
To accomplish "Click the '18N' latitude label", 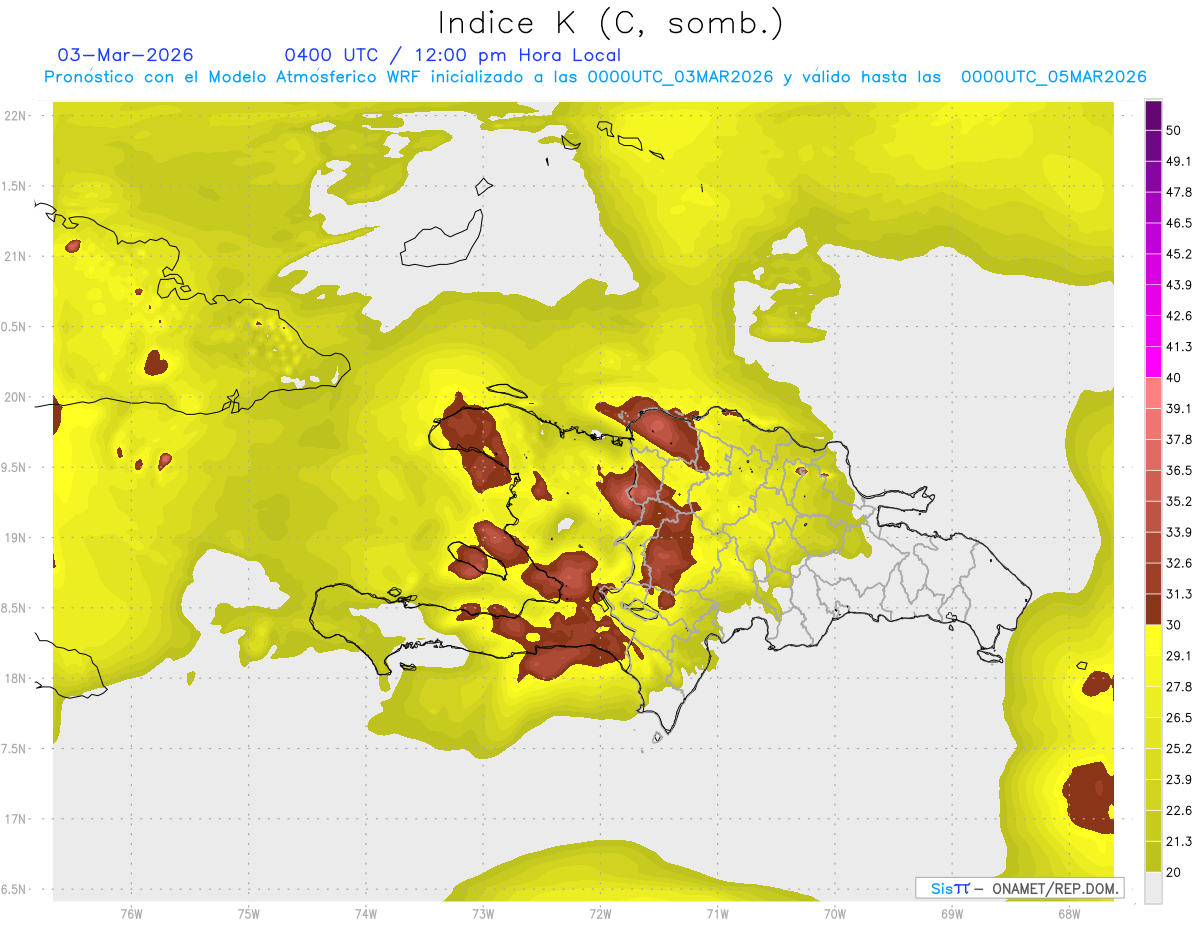I will (x=17, y=678).
